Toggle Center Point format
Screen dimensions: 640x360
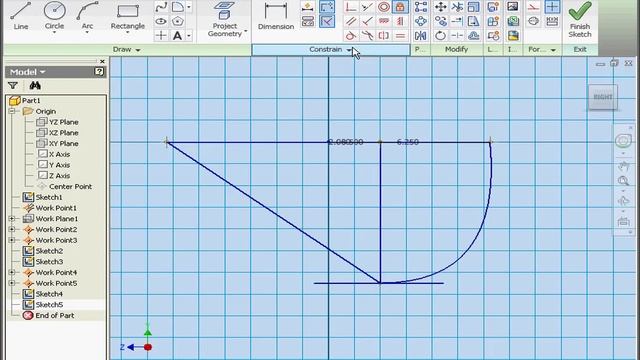552,7
